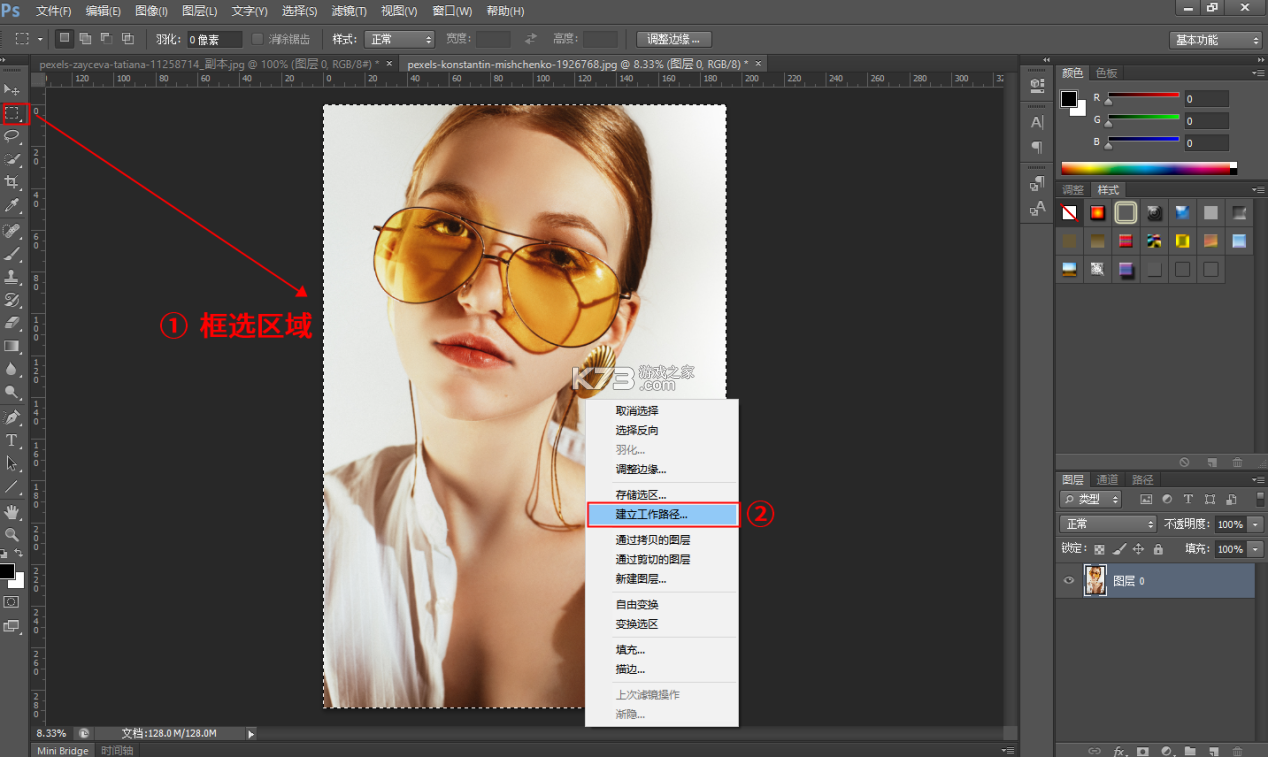Select the Lasso tool

(x=12, y=136)
